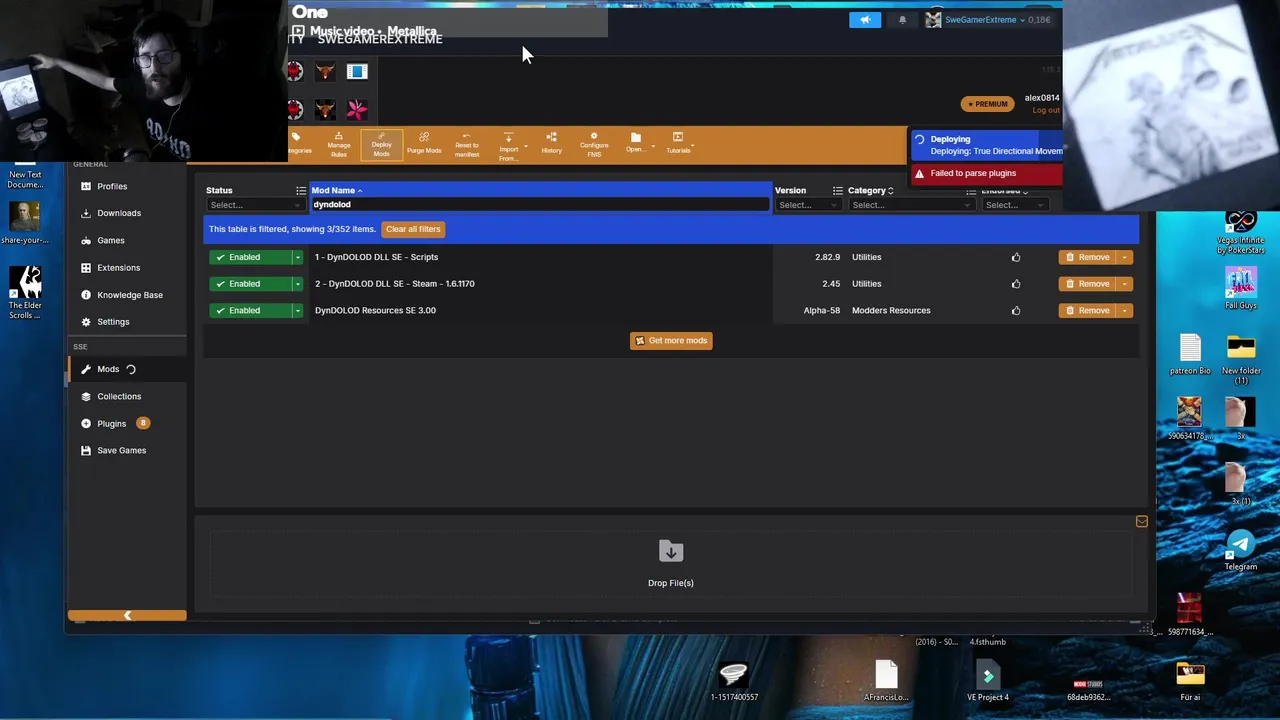Open the Endorsed filter Select dropdown
This screenshot has width=1280, height=720.
click(x=1014, y=205)
